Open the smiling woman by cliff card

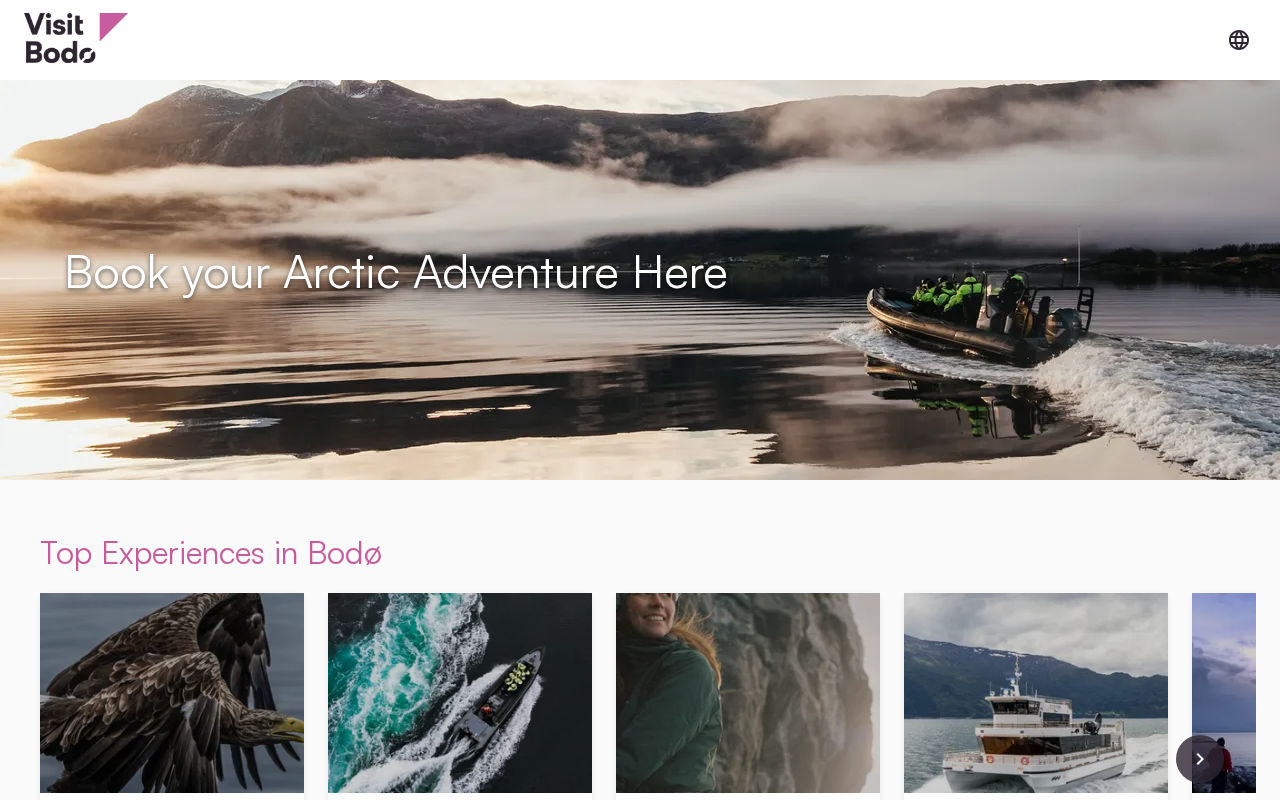pyautogui.click(x=748, y=696)
